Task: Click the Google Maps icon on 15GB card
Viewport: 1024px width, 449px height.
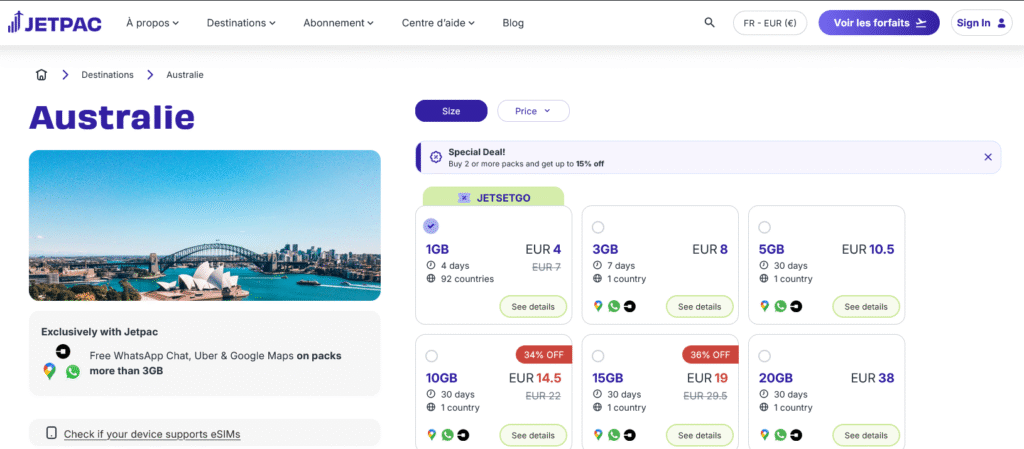Action: (598, 435)
